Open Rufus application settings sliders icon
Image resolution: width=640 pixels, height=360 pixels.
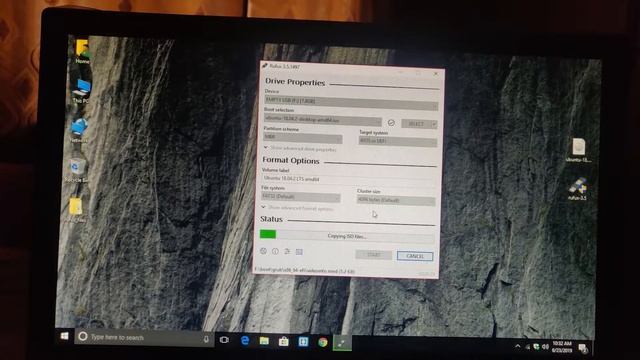point(287,251)
